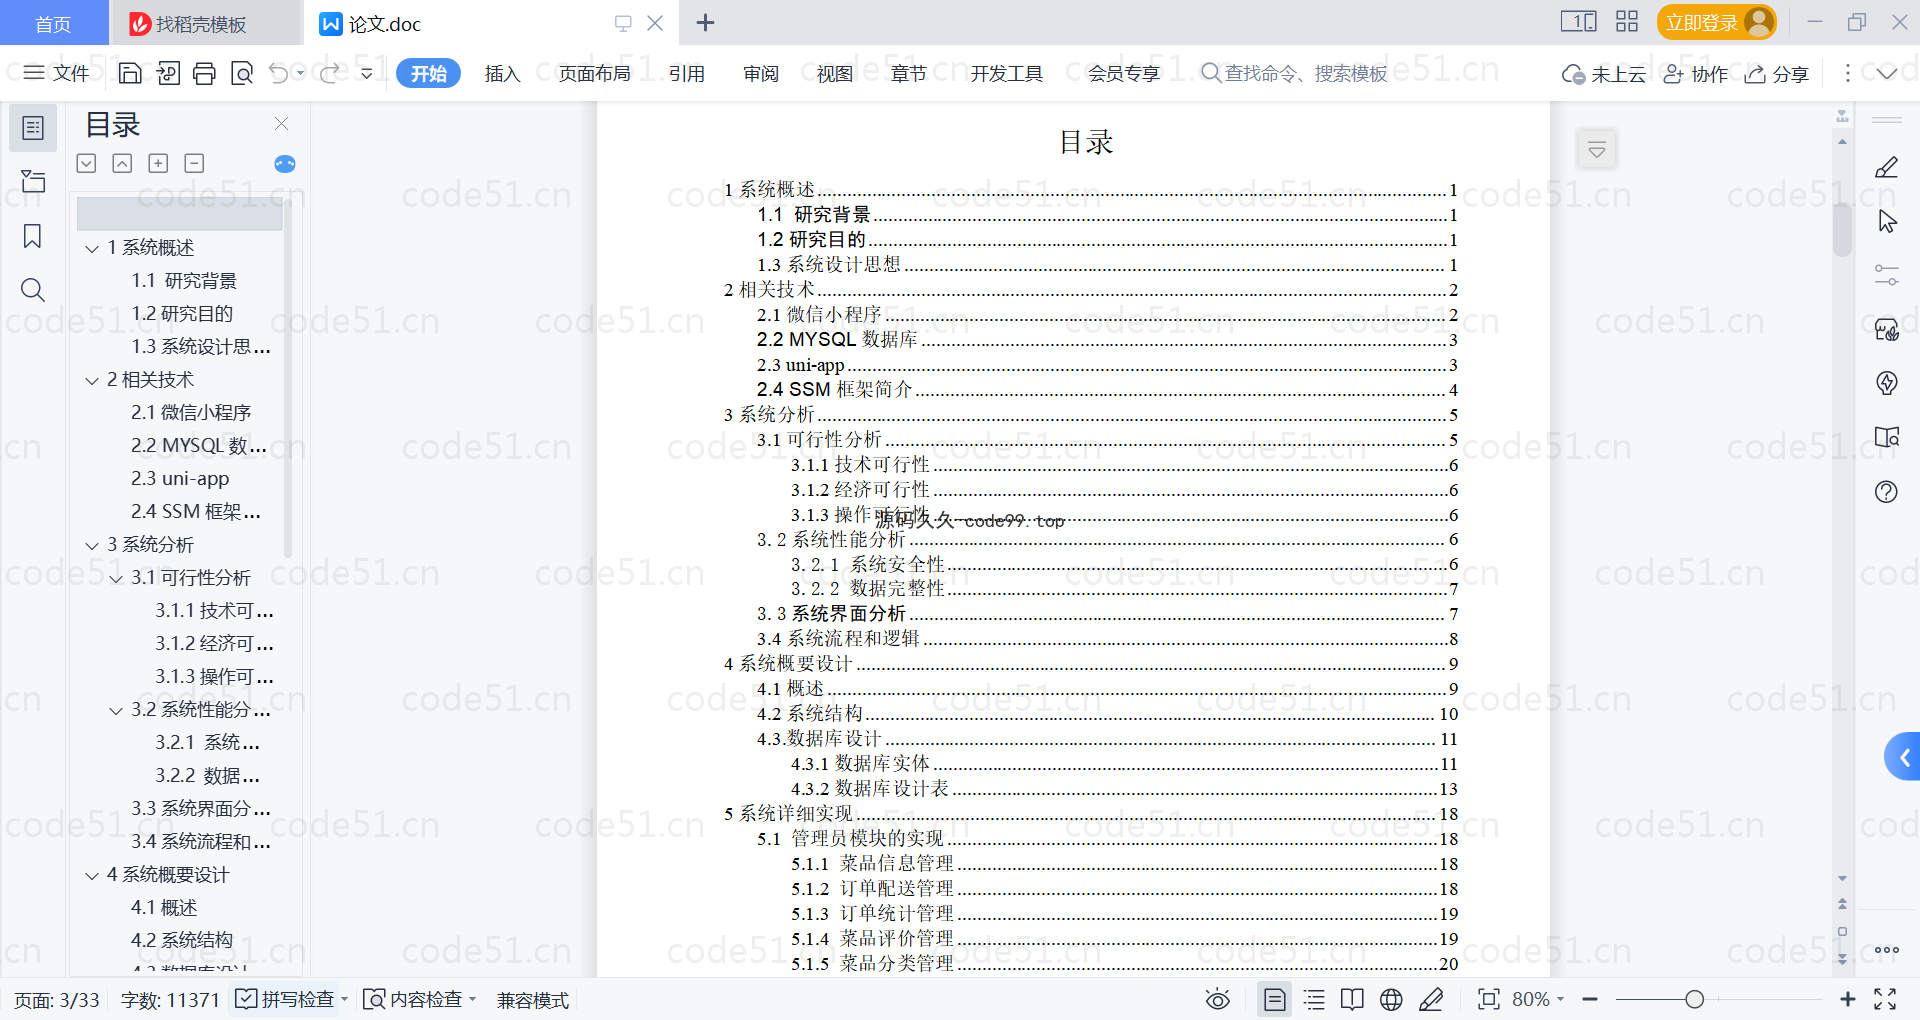Click the zoom slider handle
Viewport: 1920px width, 1020px height.
point(1694,1000)
